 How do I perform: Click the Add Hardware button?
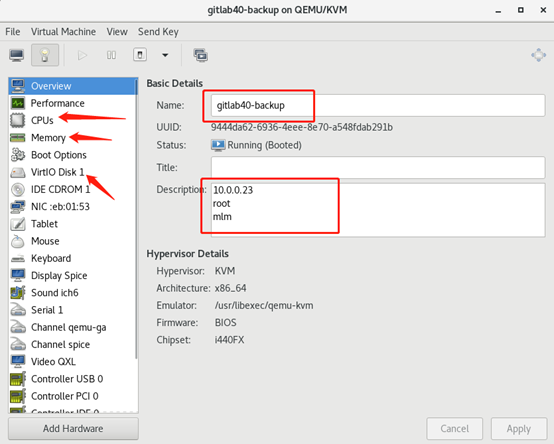point(73,428)
